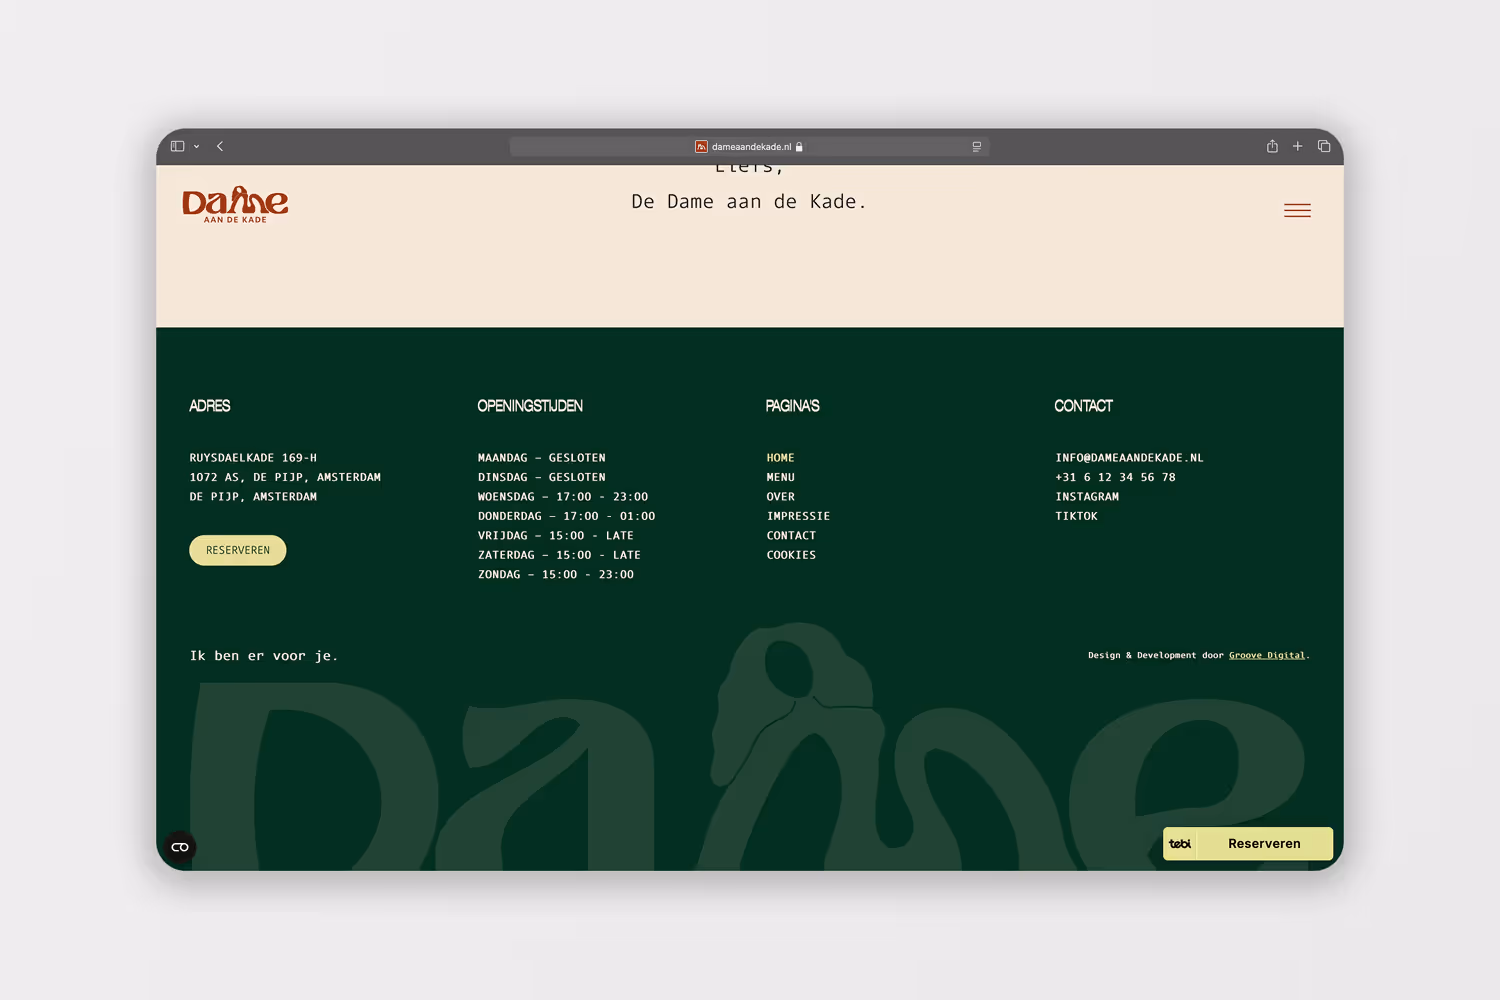Image resolution: width=1500 pixels, height=1000 pixels.
Task: Show tab overview icon
Action: [x=1324, y=146]
